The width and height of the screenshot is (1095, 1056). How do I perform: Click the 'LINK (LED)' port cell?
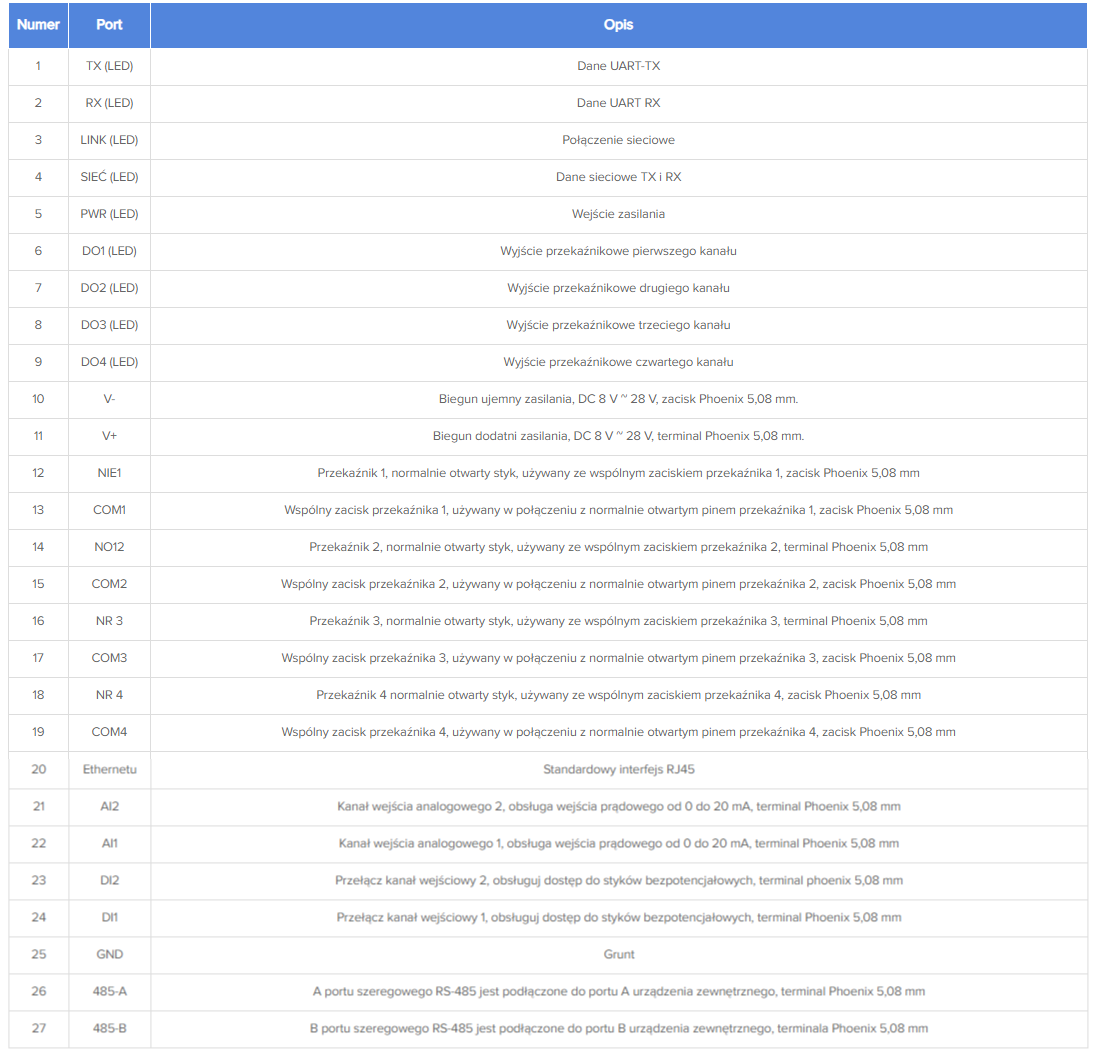pyautogui.click(x=110, y=140)
